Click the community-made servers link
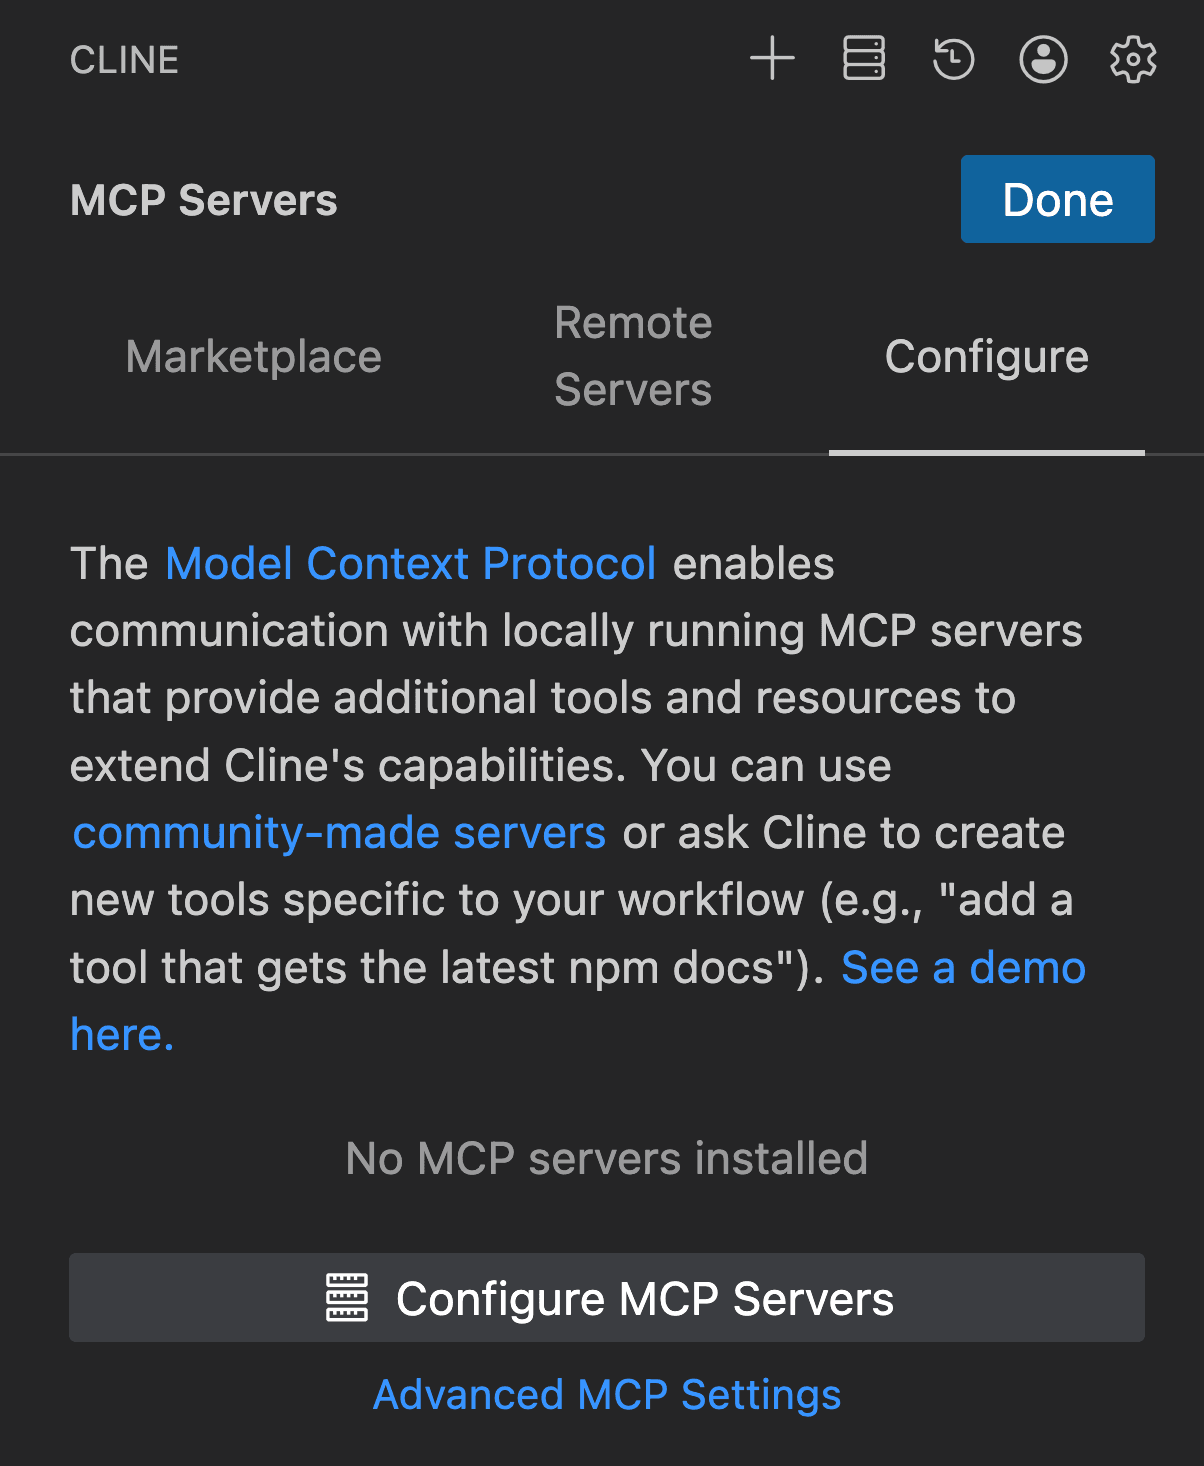Viewport: 1204px width, 1466px height. tap(339, 832)
